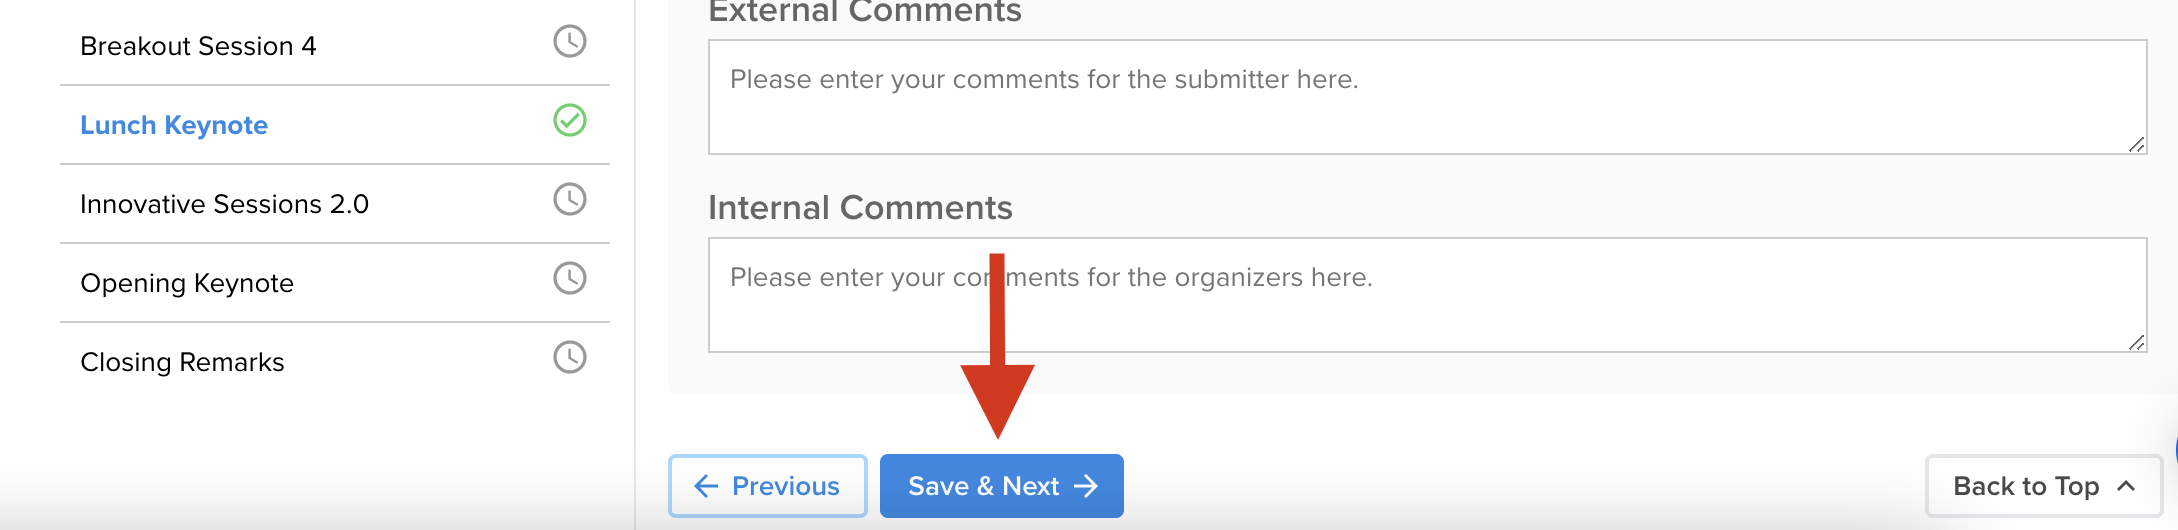Click the Back to Top button
The width and height of the screenshot is (2178, 530).
(x=2044, y=487)
